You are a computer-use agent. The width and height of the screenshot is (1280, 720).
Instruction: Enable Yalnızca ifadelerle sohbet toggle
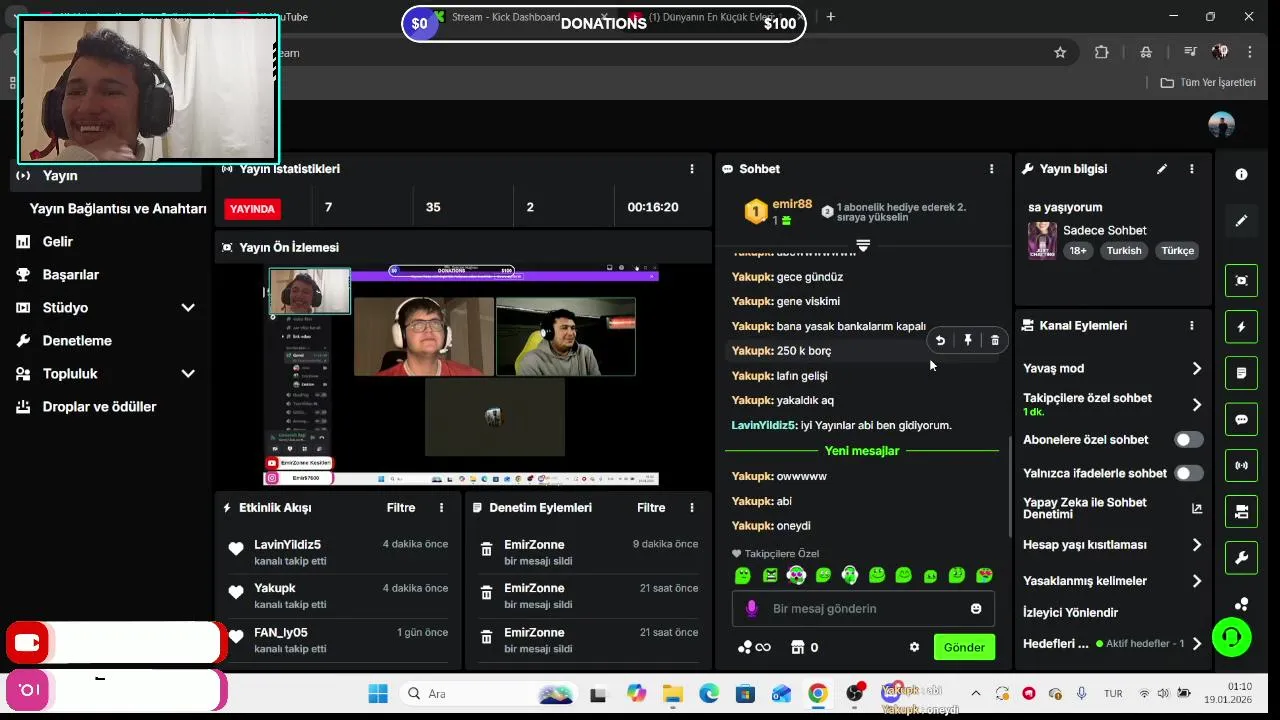point(1188,473)
